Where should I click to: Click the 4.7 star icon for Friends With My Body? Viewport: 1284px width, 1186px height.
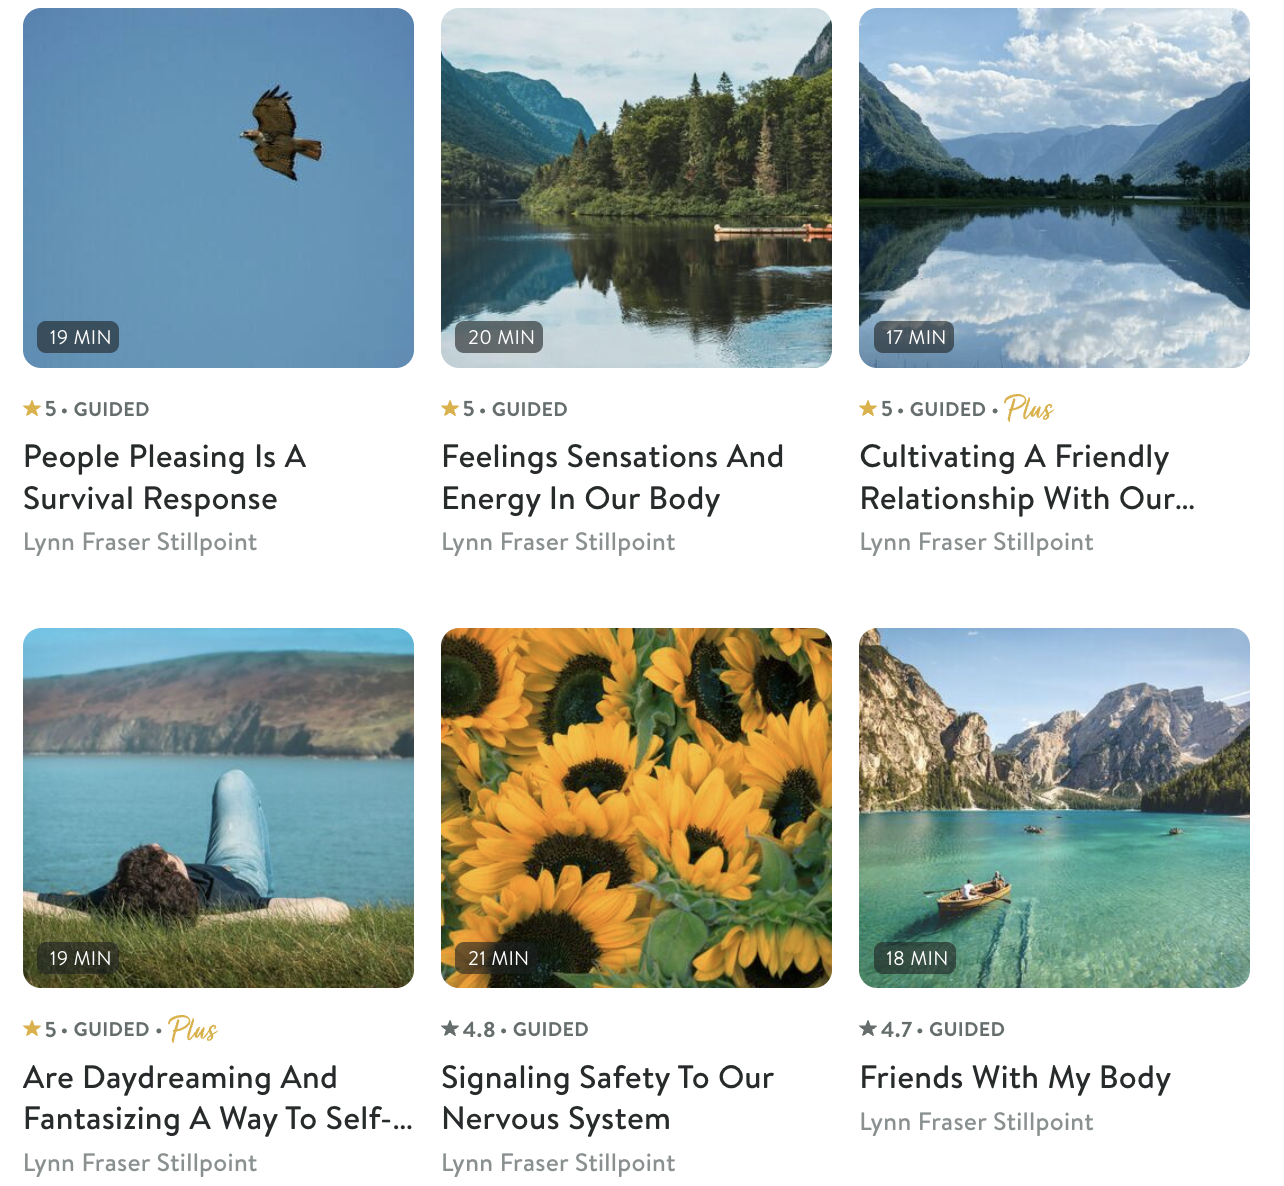click(x=868, y=1028)
